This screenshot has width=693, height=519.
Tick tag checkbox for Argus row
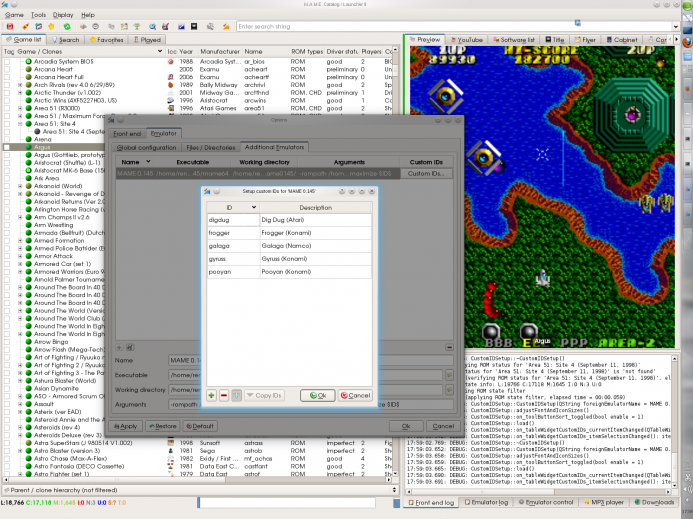[7, 147]
